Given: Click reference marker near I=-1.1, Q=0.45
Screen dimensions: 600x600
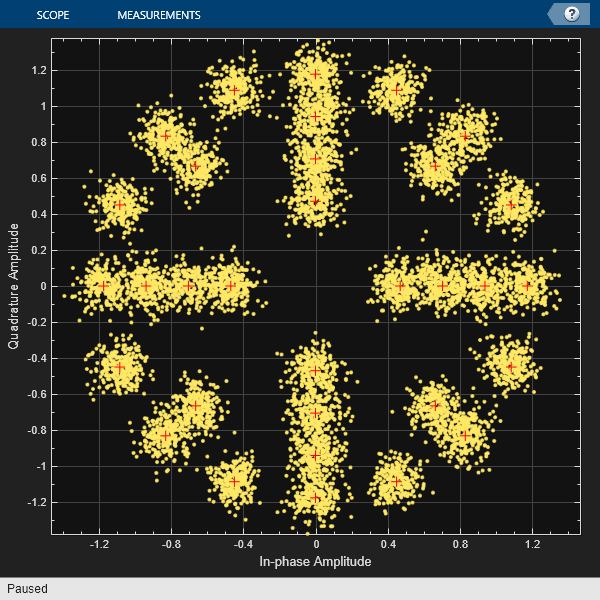Looking at the screenshot, I should pos(120,205).
